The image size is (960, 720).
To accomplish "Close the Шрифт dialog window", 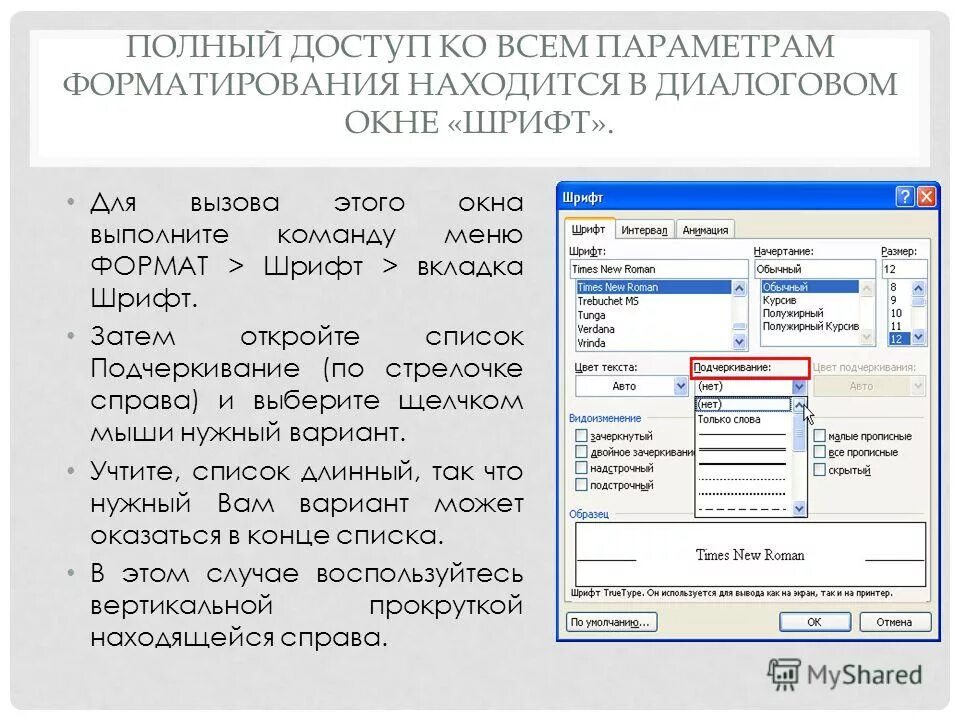I will pyautogui.click(x=926, y=197).
